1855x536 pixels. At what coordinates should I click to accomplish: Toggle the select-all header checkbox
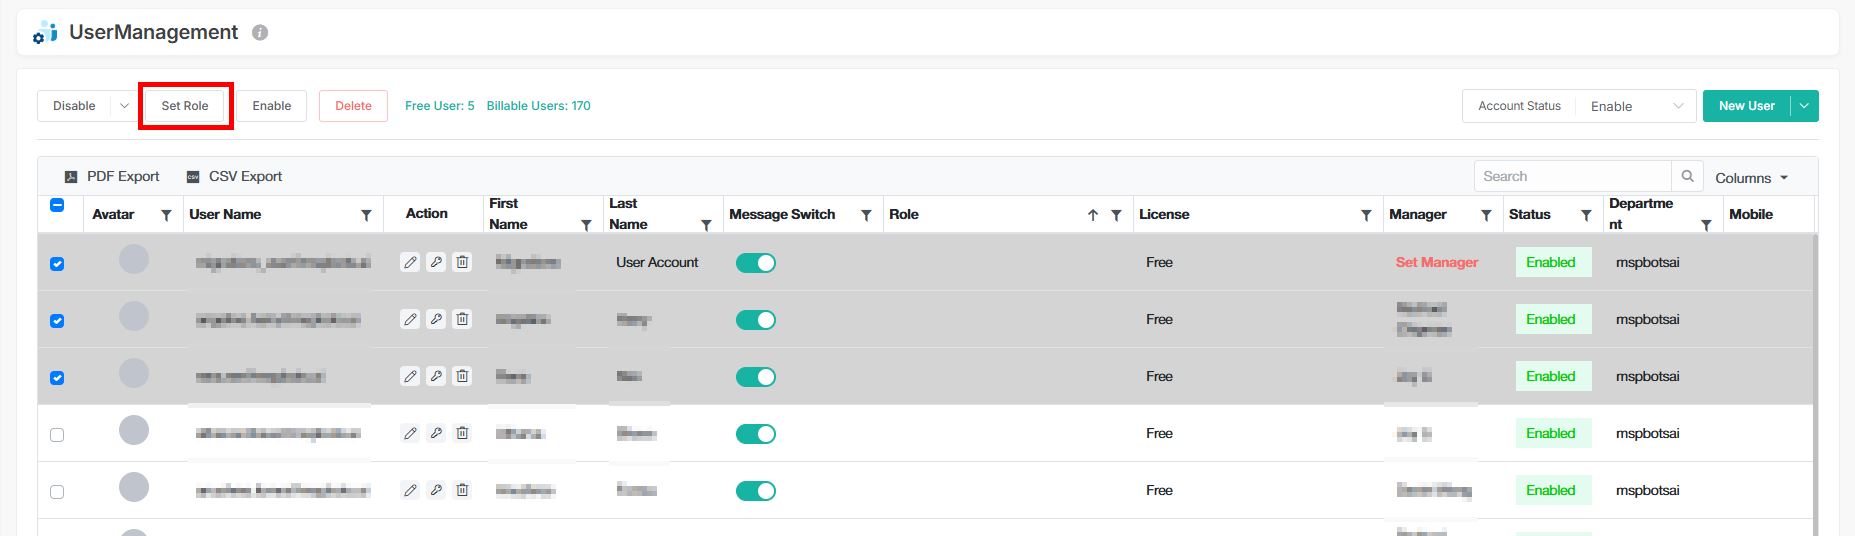[x=57, y=205]
